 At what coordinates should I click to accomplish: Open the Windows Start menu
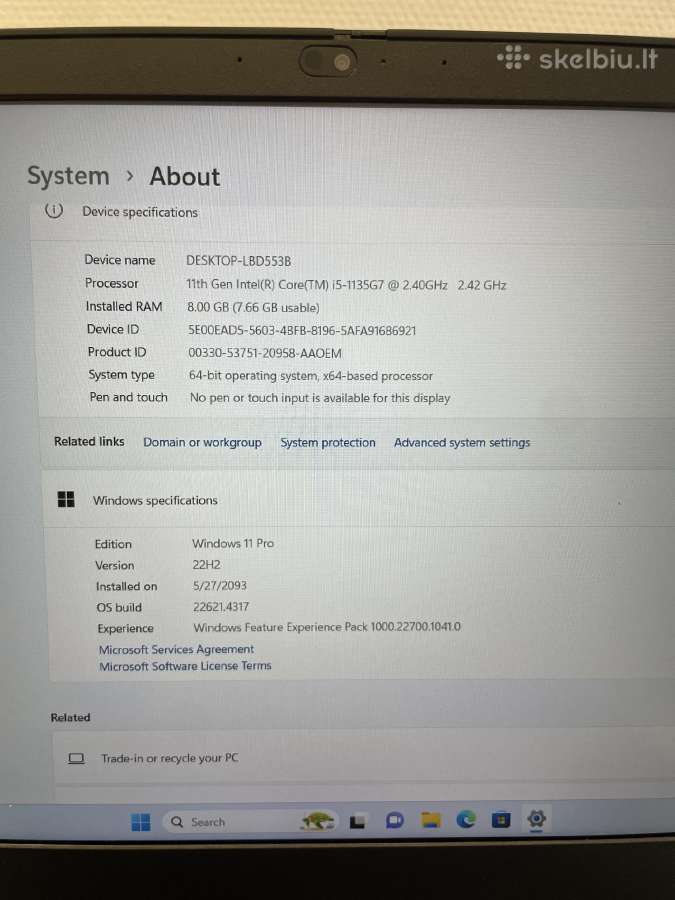[141, 822]
